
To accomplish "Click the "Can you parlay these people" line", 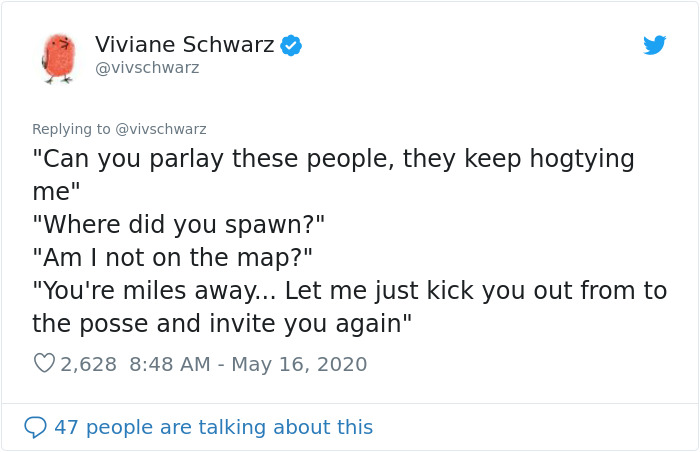I will pos(333,159).
